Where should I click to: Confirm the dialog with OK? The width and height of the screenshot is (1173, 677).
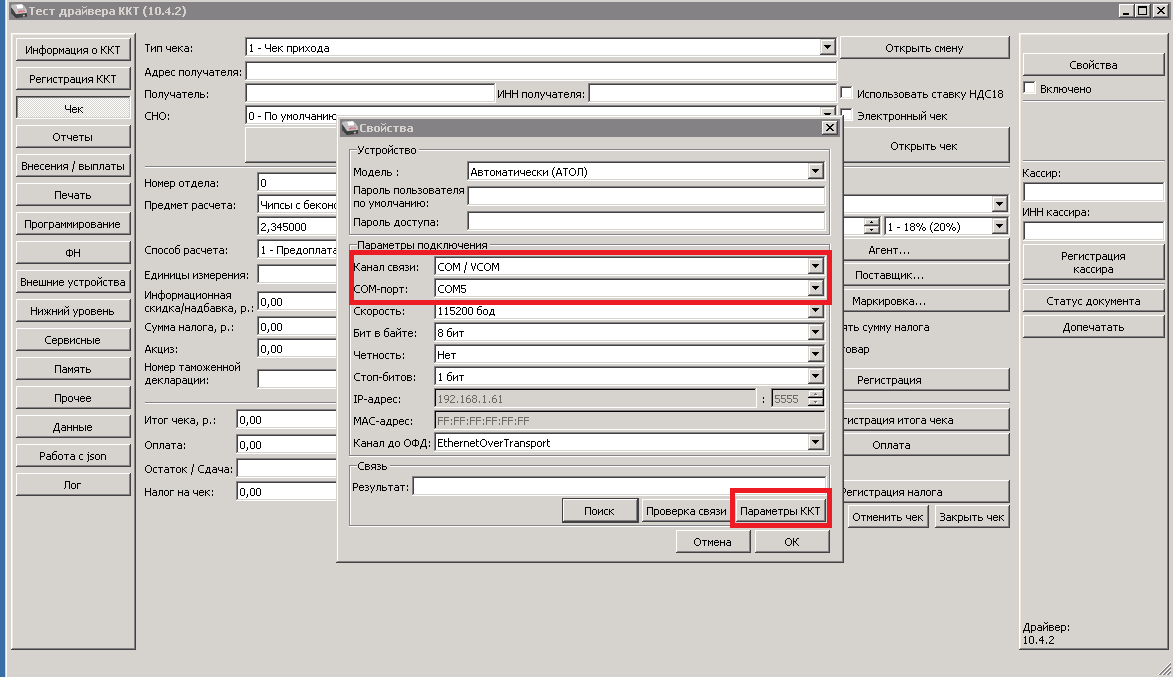(x=791, y=542)
